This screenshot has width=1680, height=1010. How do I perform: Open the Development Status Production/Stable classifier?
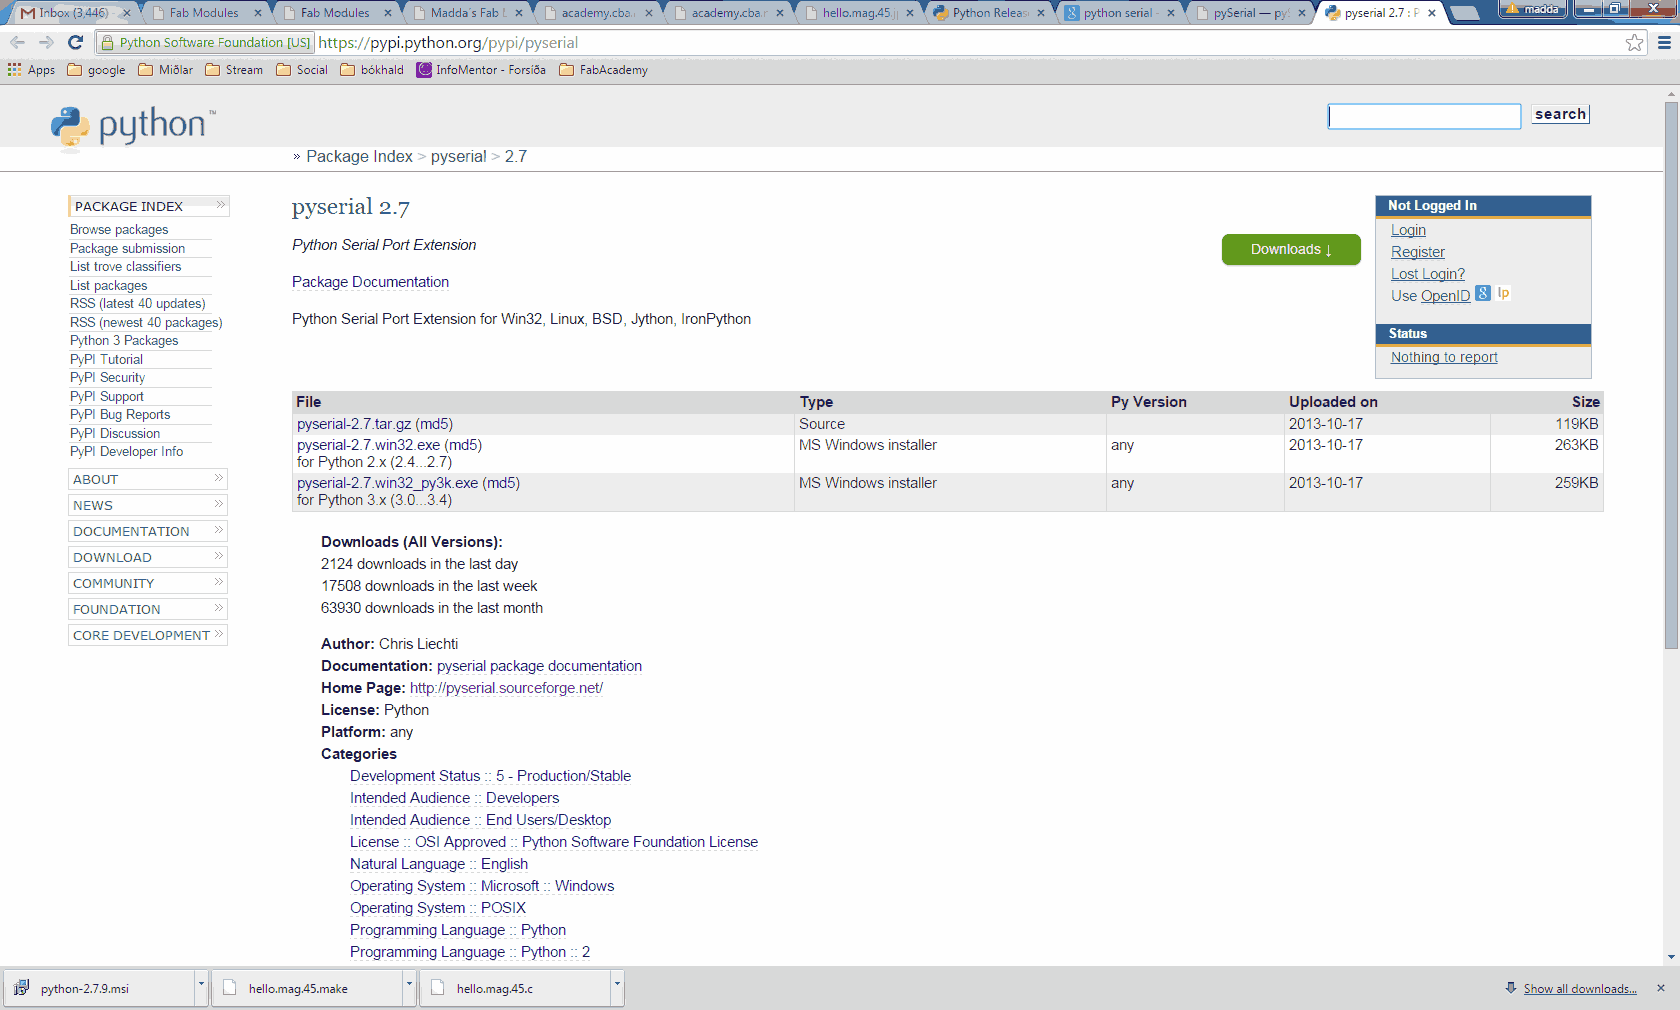pos(490,776)
